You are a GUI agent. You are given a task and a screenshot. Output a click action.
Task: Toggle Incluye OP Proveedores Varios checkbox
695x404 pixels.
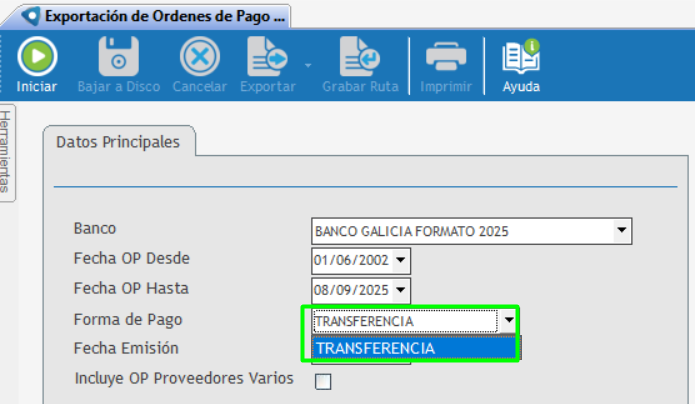(x=323, y=380)
